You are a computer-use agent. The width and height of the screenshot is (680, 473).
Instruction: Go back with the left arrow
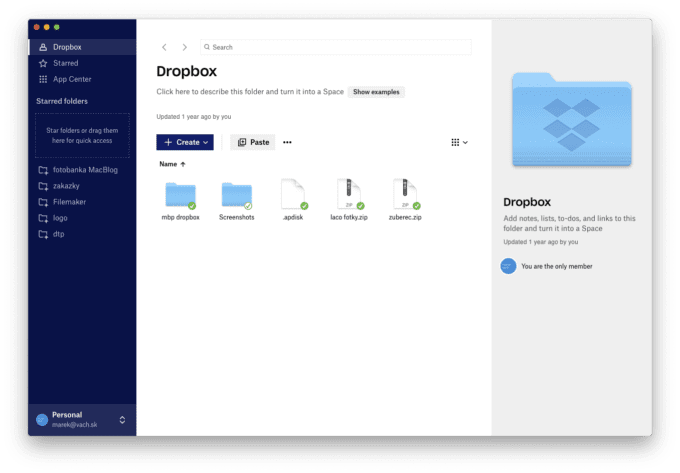click(165, 47)
